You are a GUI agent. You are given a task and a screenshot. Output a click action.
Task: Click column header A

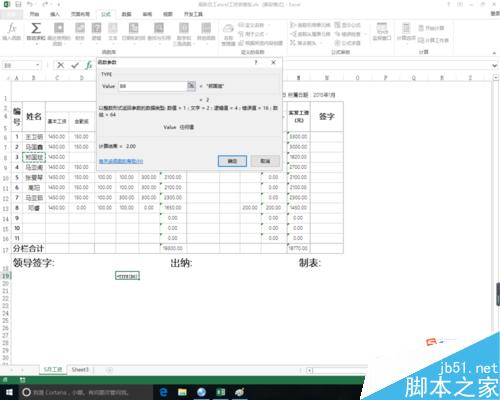[16, 78]
